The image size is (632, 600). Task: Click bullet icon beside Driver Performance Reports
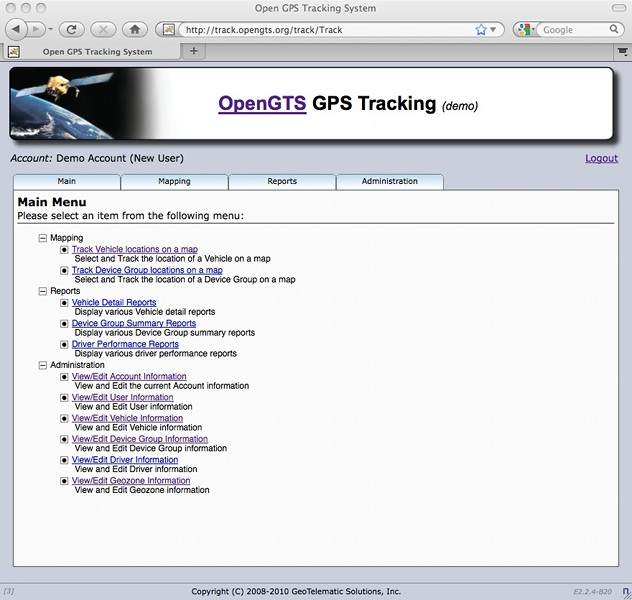point(64,345)
